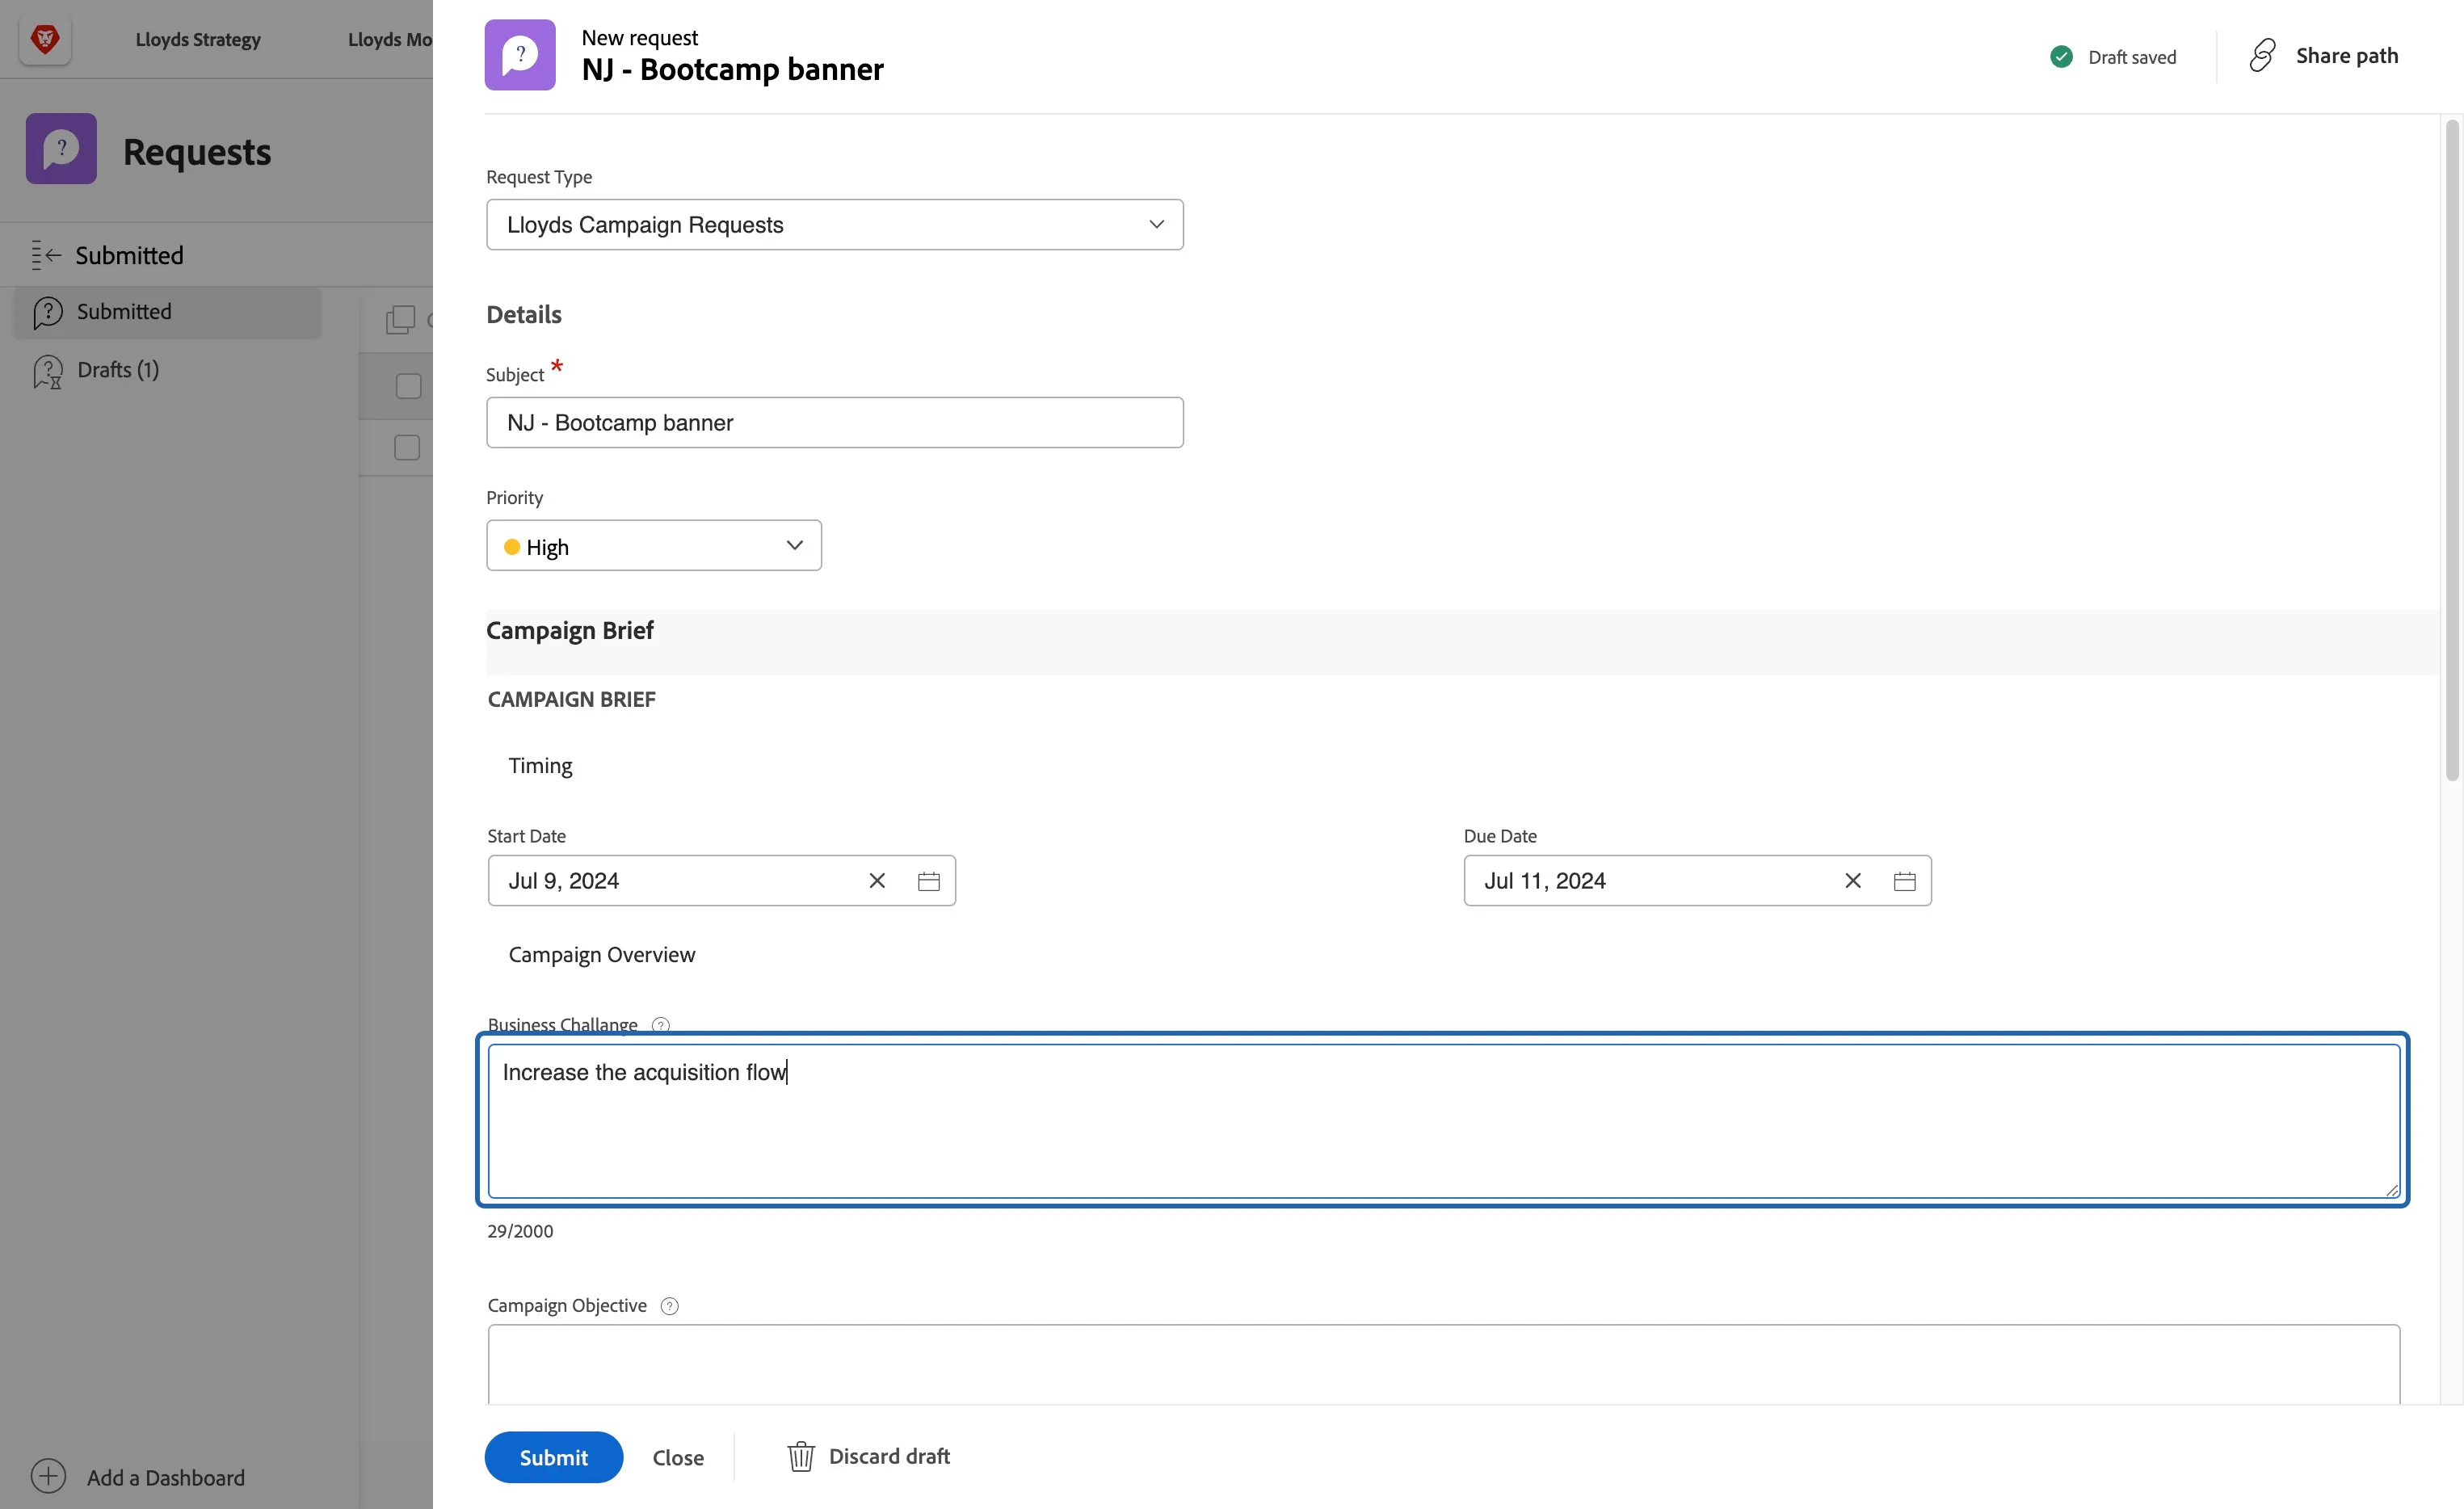
Task: Click the green Draft saved checkmark
Action: [2062, 57]
